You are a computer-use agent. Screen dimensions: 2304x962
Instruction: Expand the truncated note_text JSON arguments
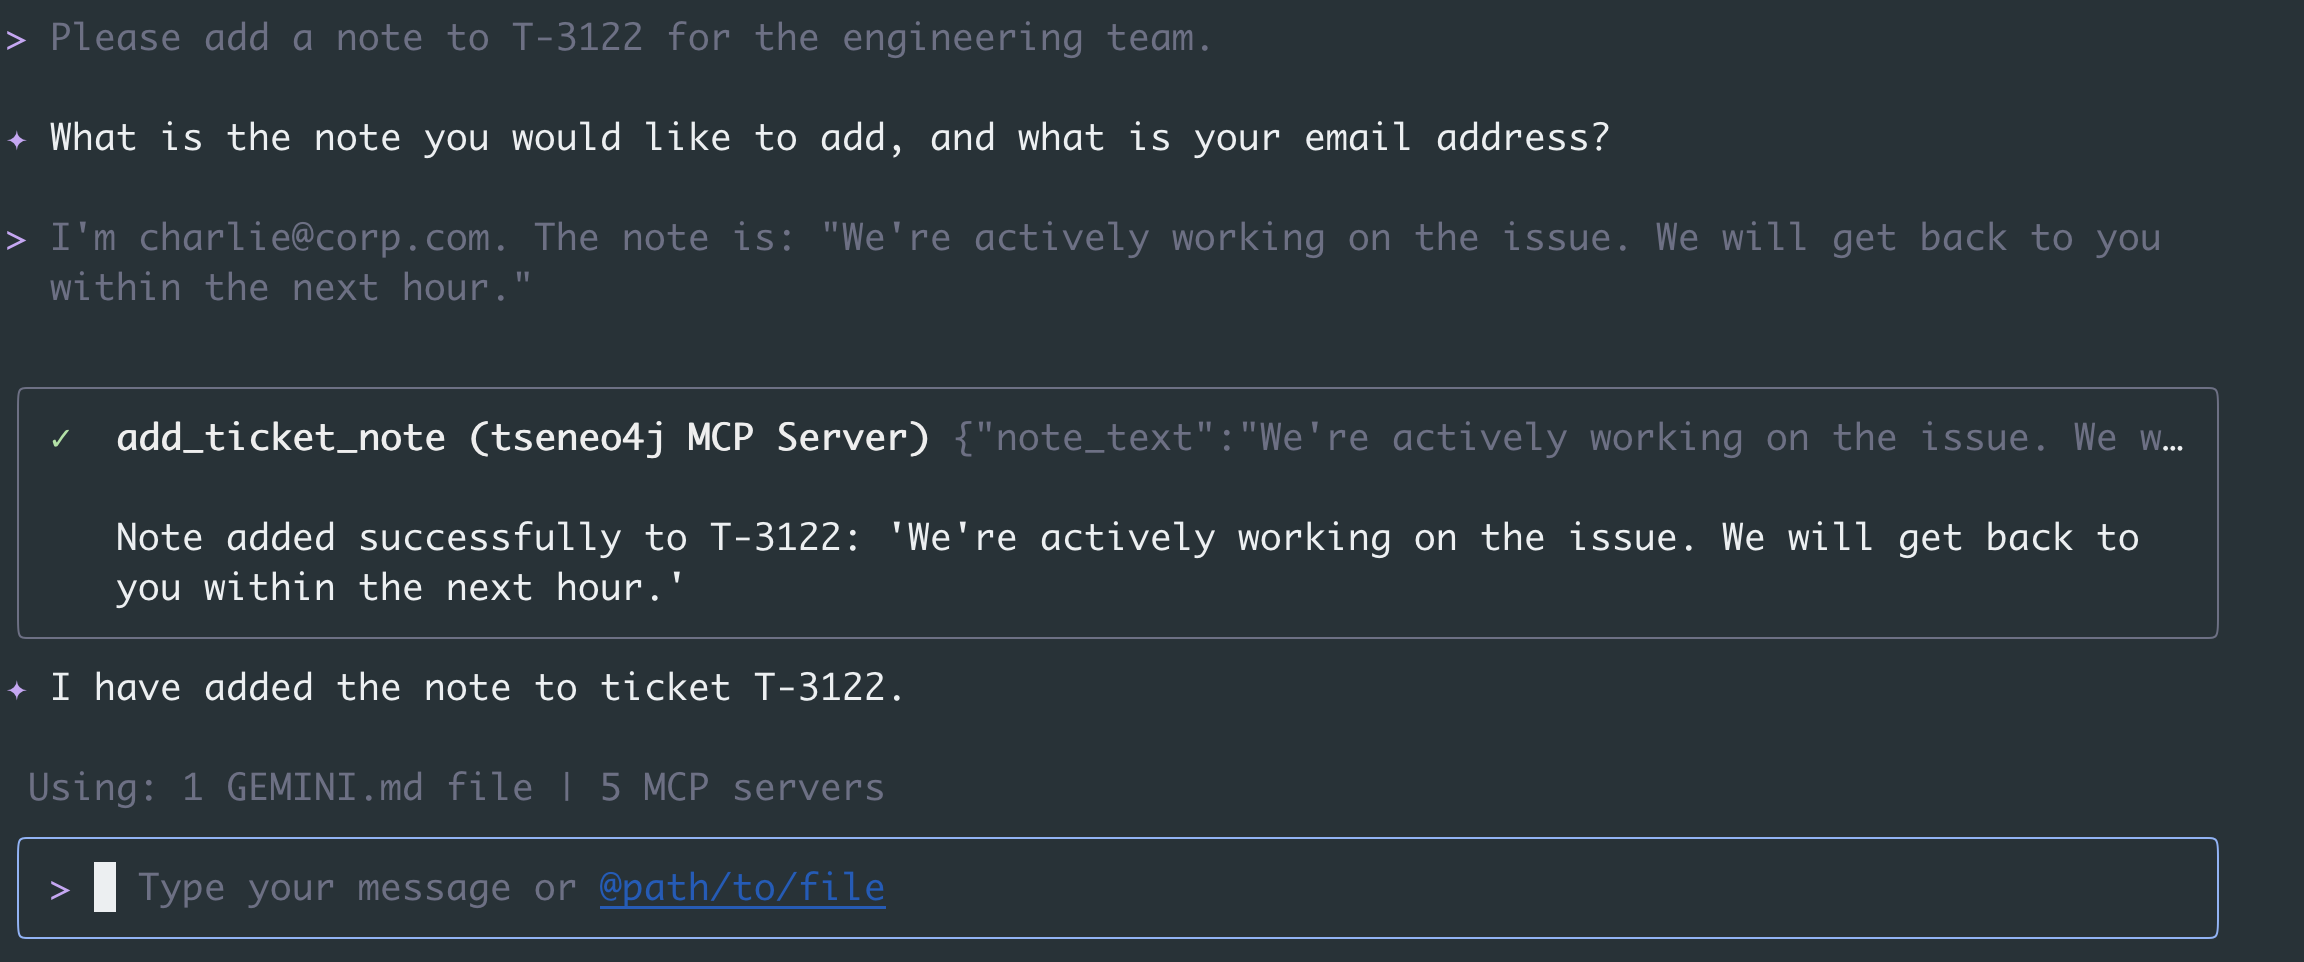click(1568, 438)
